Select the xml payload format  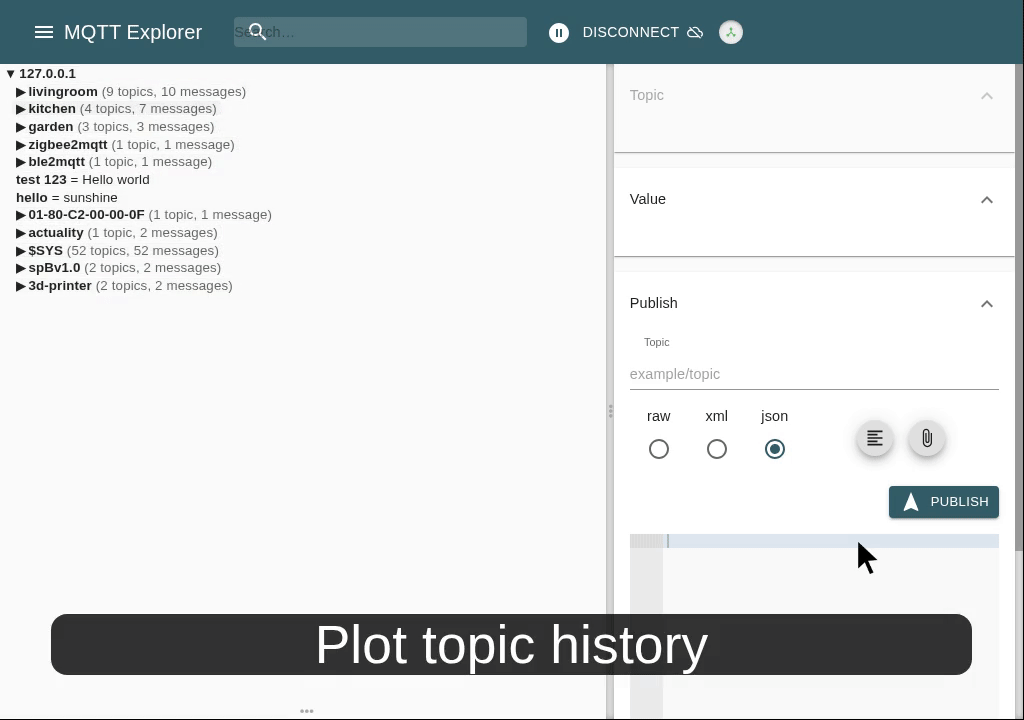(717, 449)
